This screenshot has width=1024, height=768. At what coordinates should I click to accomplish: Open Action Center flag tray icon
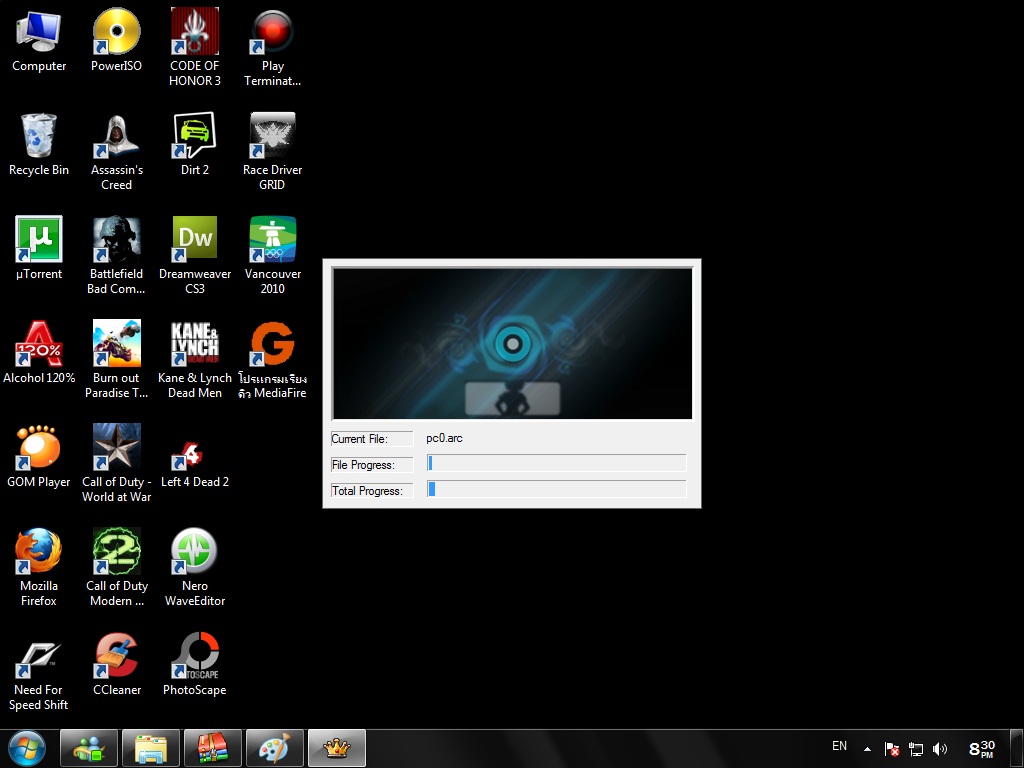pyautogui.click(x=892, y=749)
